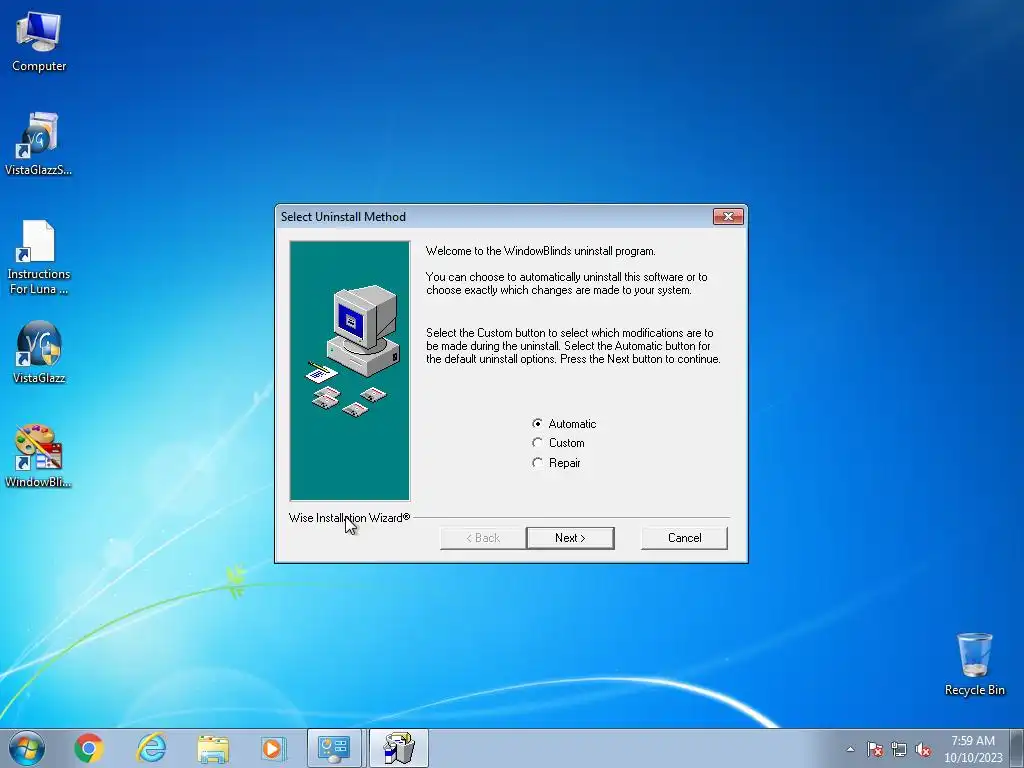The width and height of the screenshot is (1024, 768).
Task: Click the Next button to continue
Action: [x=570, y=538]
